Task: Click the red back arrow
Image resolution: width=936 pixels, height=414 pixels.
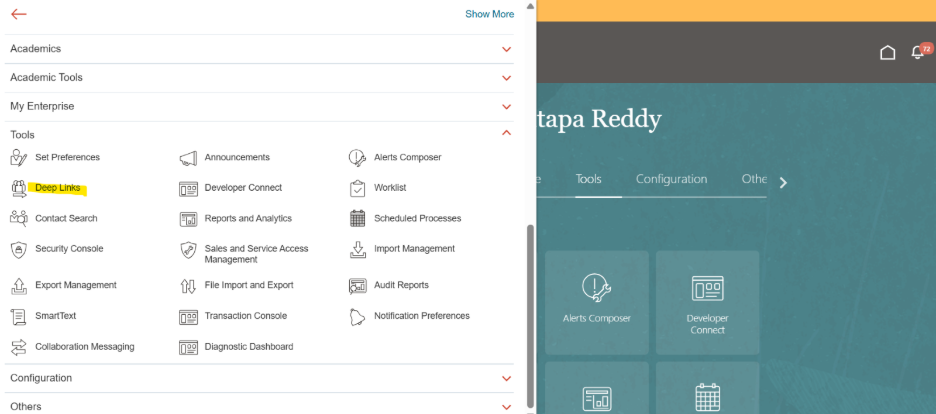Action: [19, 14]
